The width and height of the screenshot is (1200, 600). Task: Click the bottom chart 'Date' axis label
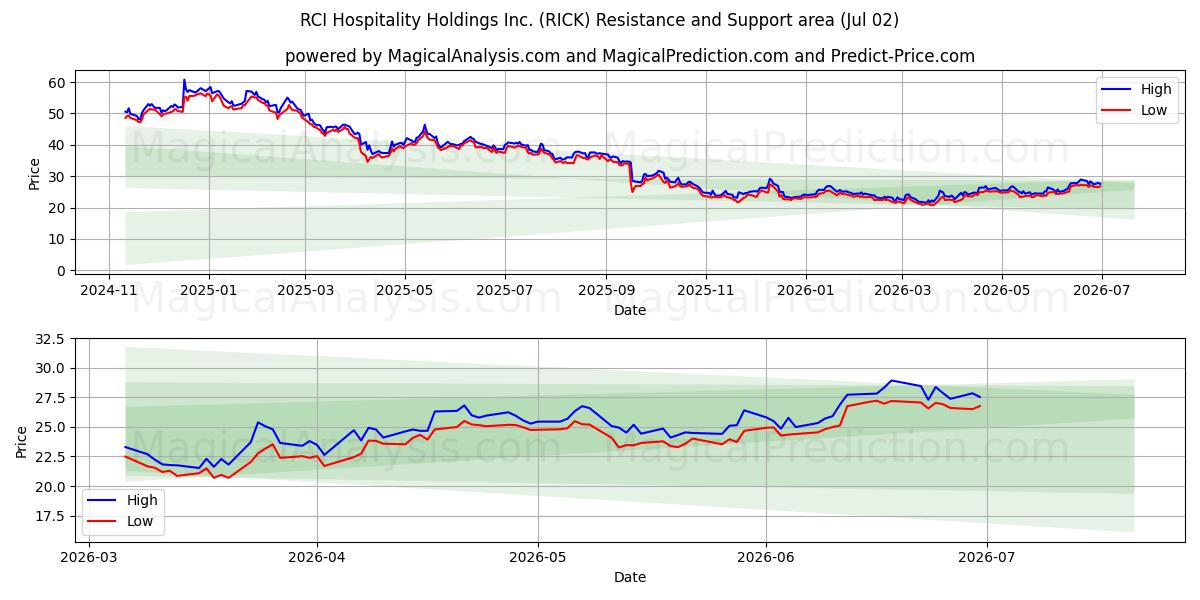(630, 577)
